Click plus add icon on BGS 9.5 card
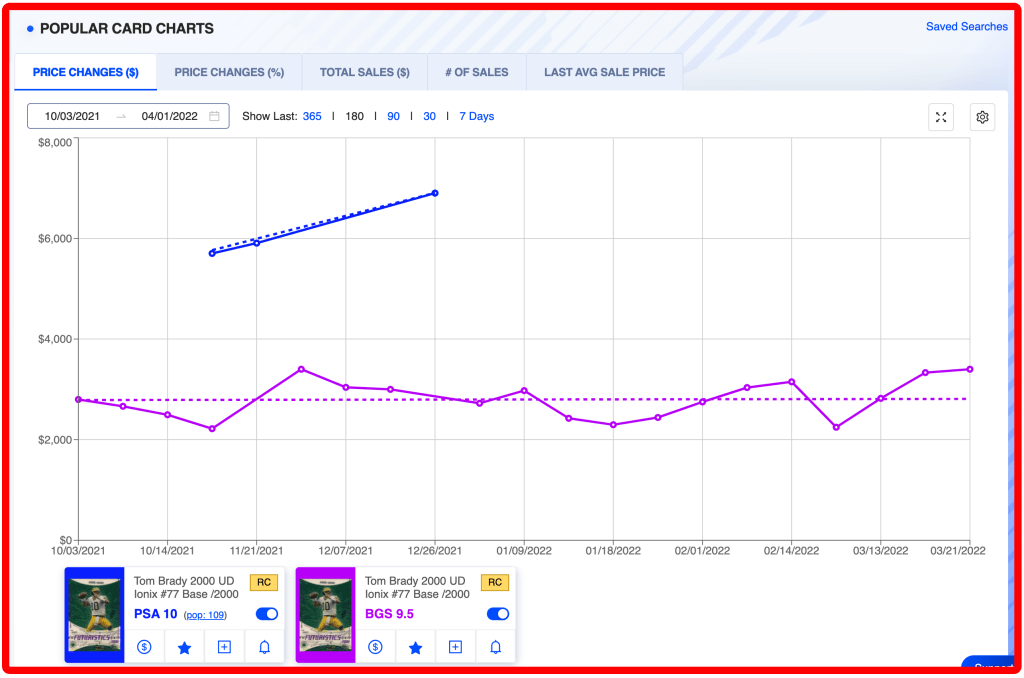 point(455,647)
